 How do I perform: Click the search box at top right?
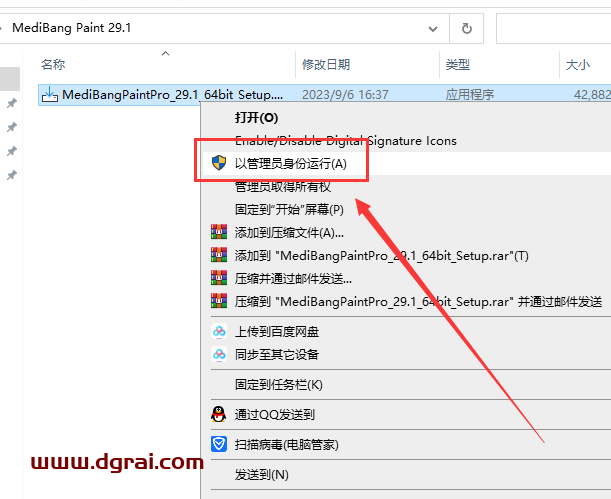(553, 28)
